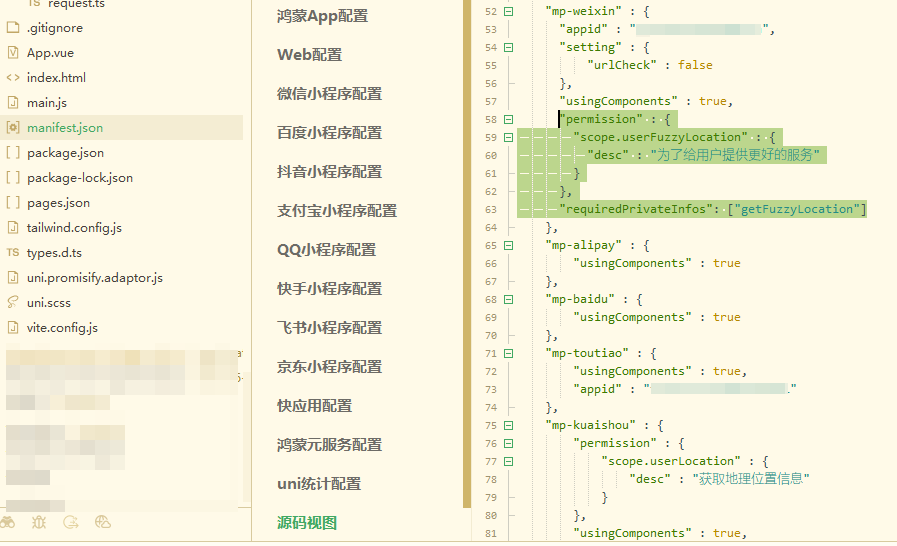Switch to 源码视图 source view tab

click(307, 522)
